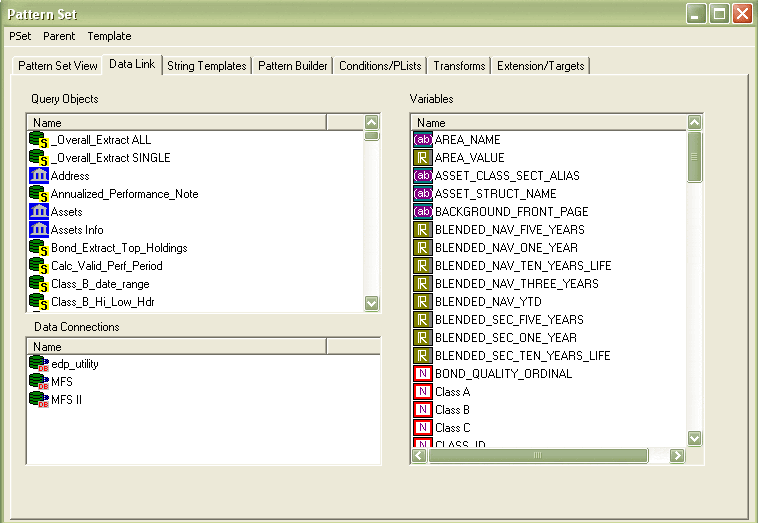Screen dimensions: 758x523
Task: Click Query Objects scroll down arrow
Action: point(371,304)
